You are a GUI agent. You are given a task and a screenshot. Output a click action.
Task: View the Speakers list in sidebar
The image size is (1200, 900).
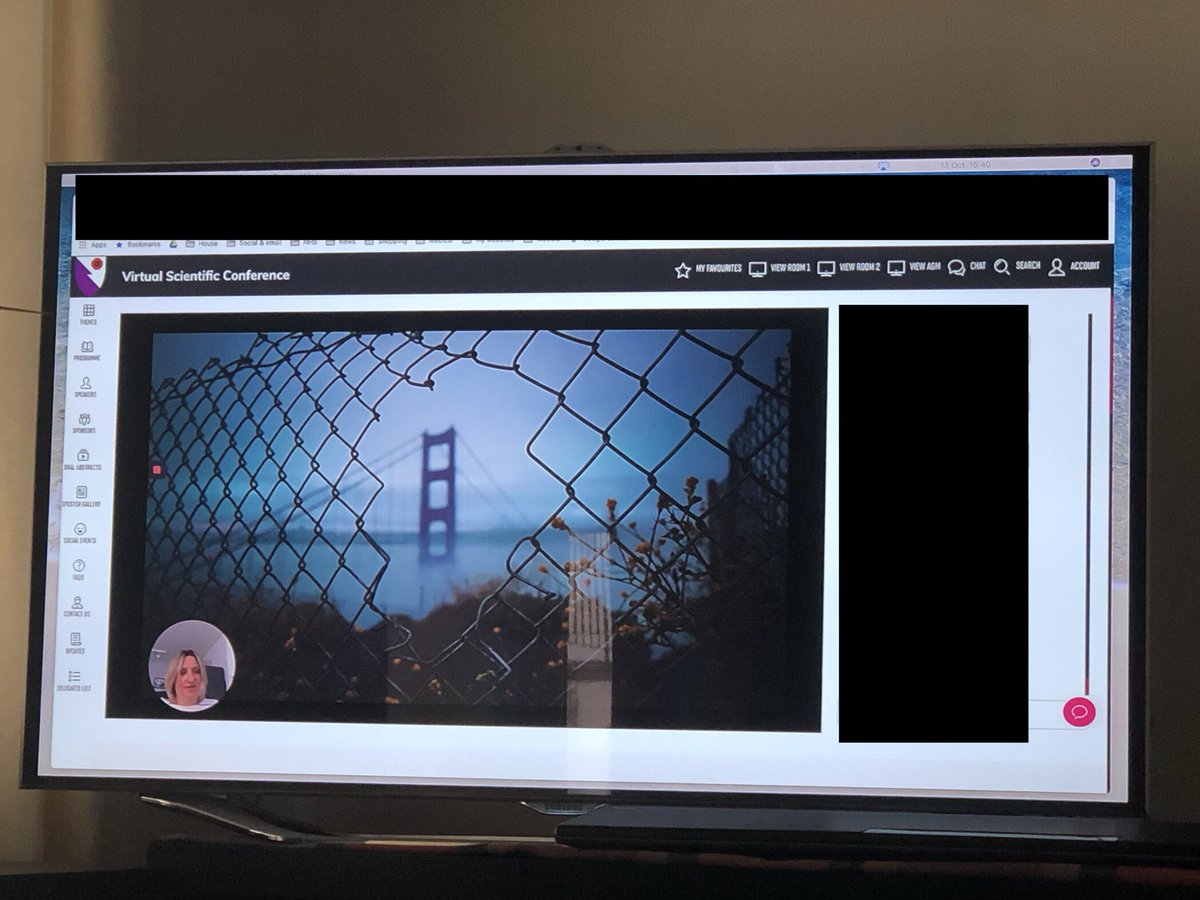click(86, 387)
